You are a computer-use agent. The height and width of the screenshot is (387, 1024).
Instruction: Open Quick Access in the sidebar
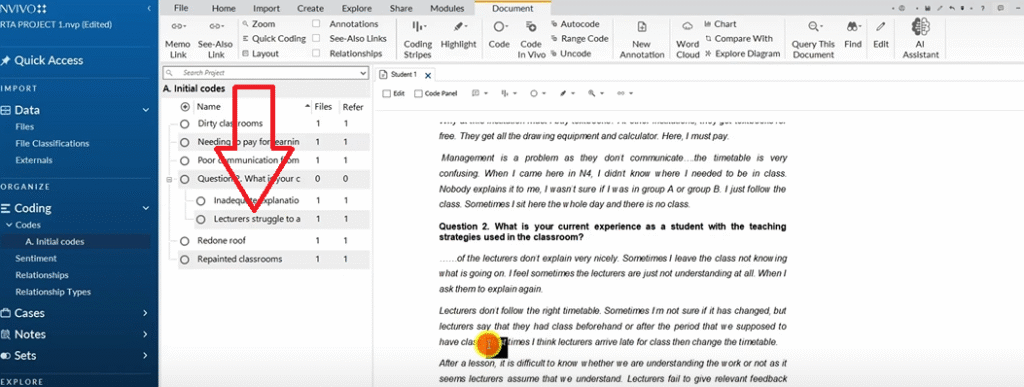42,61
